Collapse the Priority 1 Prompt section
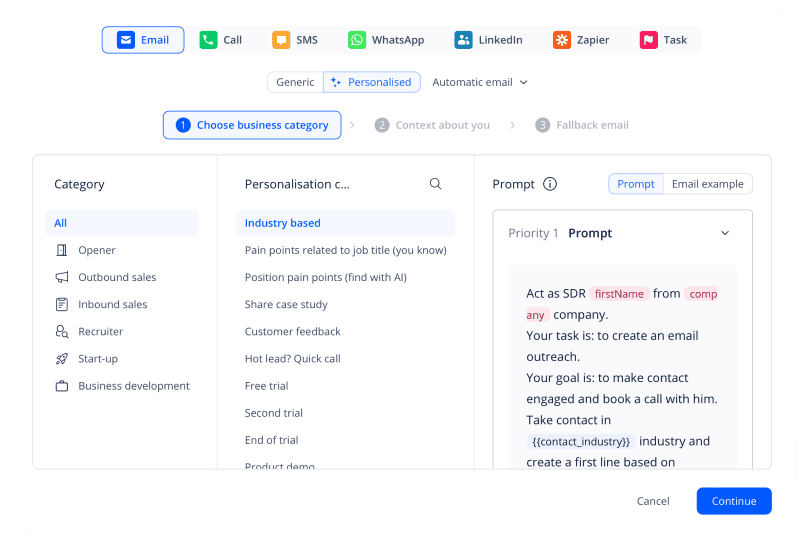Screen dimensions: 808x544 pos(725,233)
